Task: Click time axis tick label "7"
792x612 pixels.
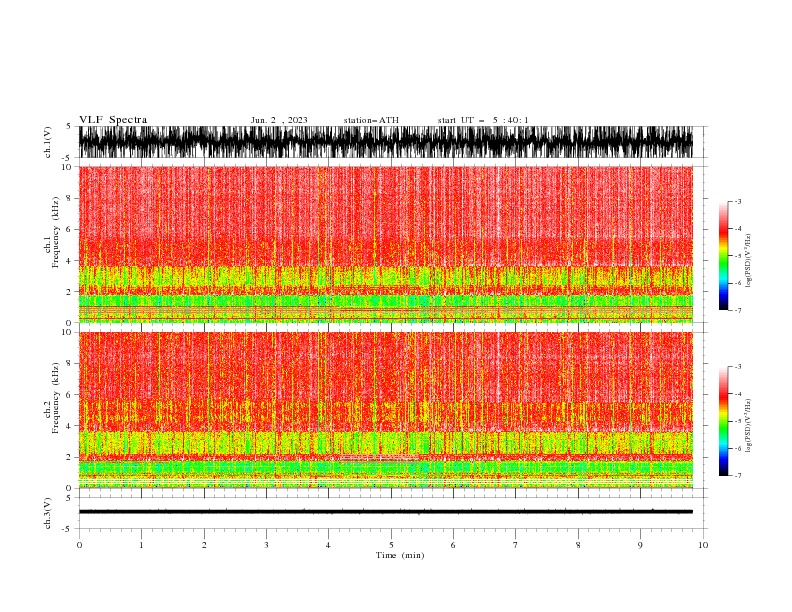Action: click(x=516, y=545)
